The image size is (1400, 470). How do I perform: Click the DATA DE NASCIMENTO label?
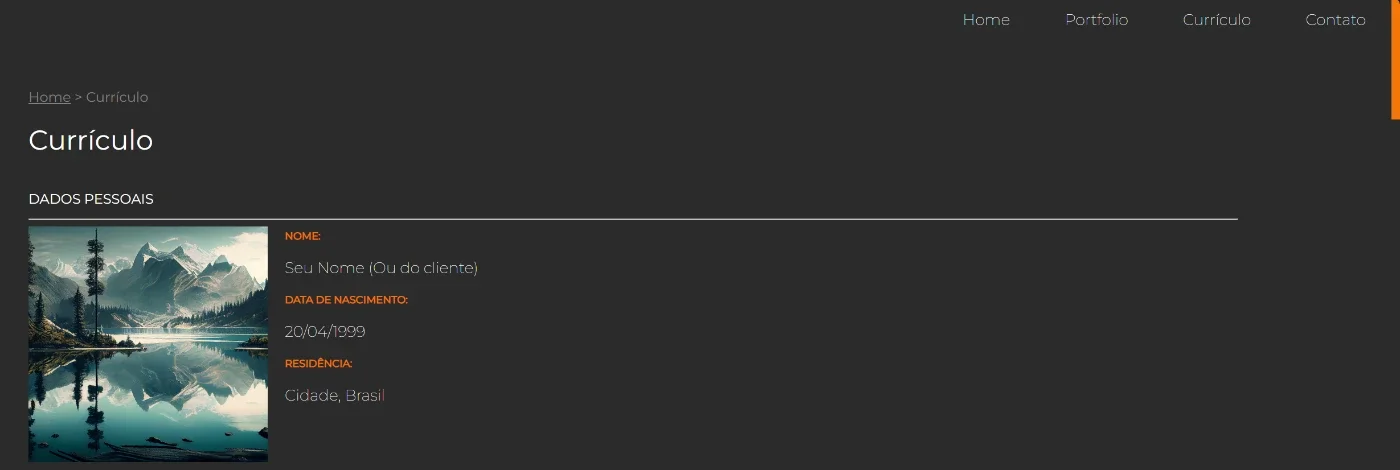[x=346, y=300]
